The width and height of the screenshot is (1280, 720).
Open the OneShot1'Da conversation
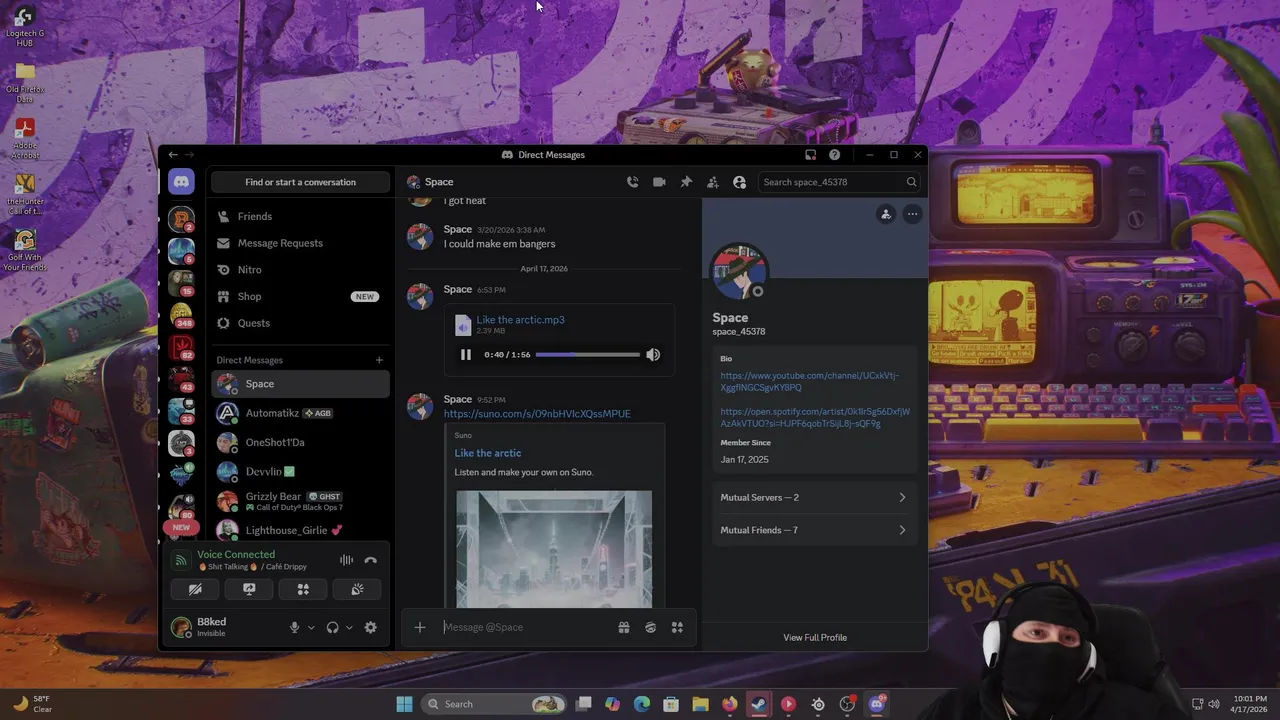coord(300,442)
